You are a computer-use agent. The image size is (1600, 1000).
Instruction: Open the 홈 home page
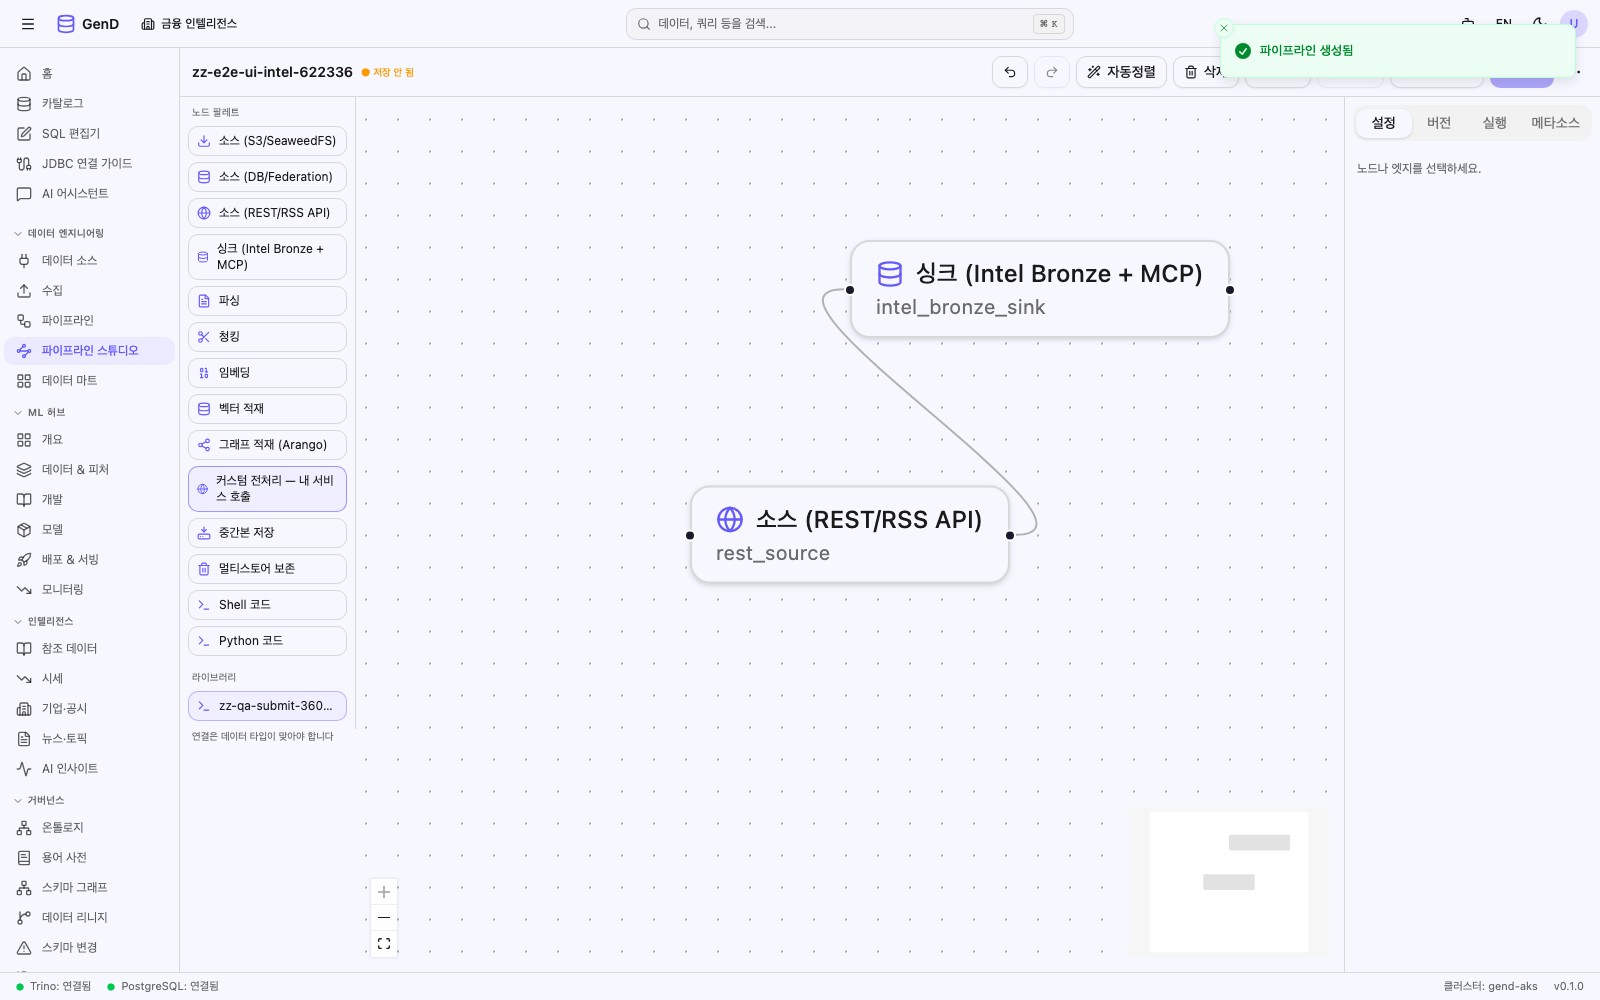(90, 74)
